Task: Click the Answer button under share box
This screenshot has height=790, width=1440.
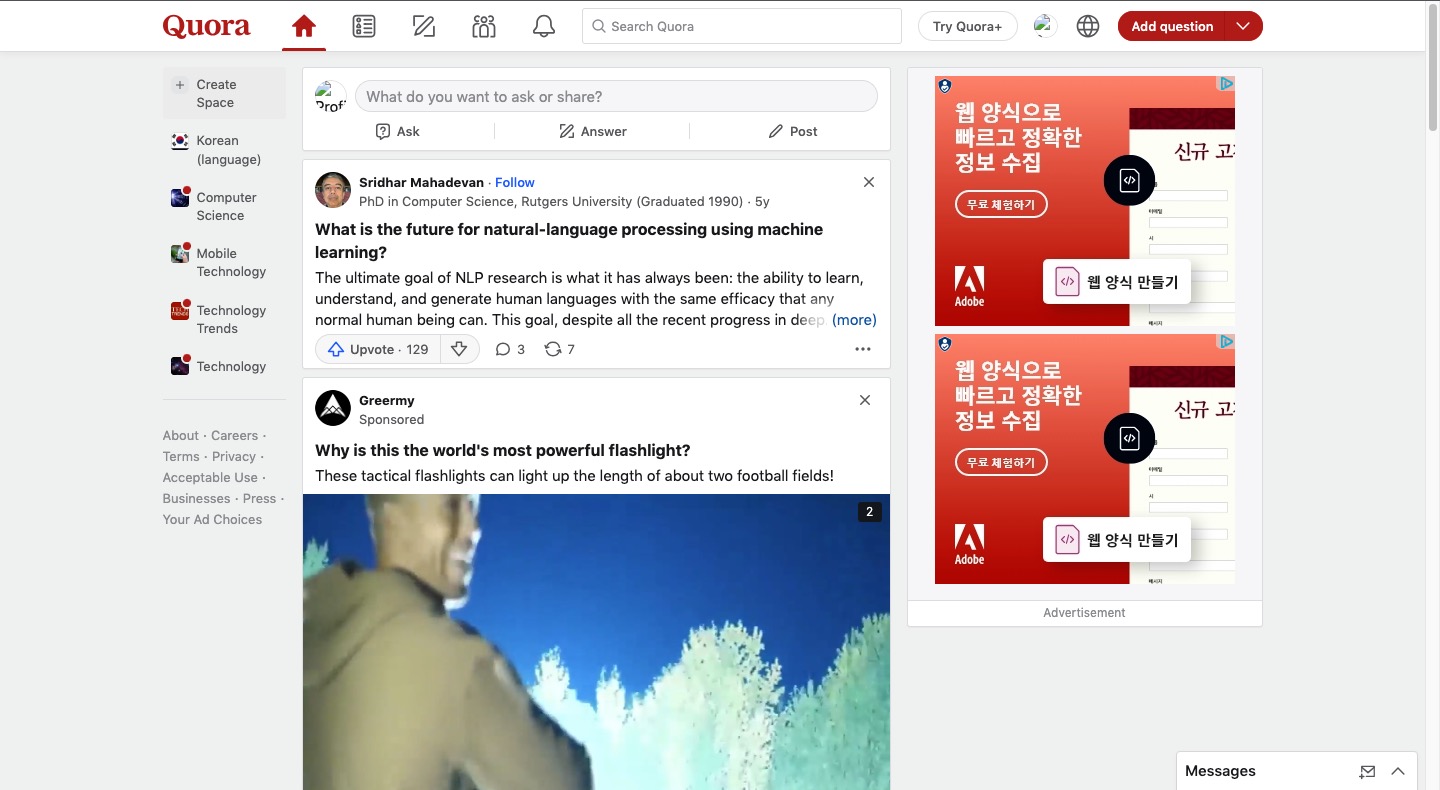Action: tap(592, 131)
